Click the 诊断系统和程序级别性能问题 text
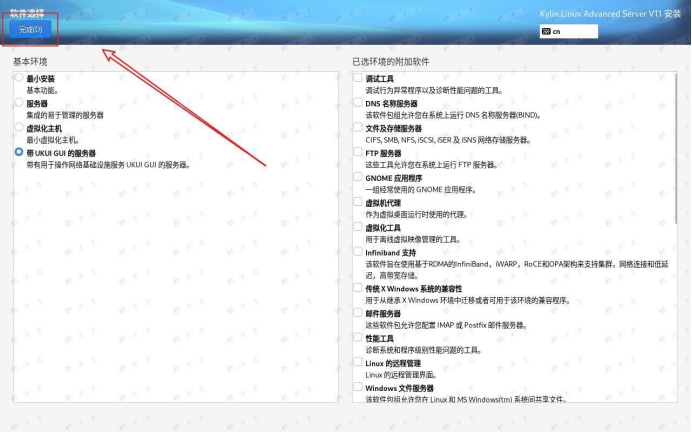692x432 pixels. [423, 350]
